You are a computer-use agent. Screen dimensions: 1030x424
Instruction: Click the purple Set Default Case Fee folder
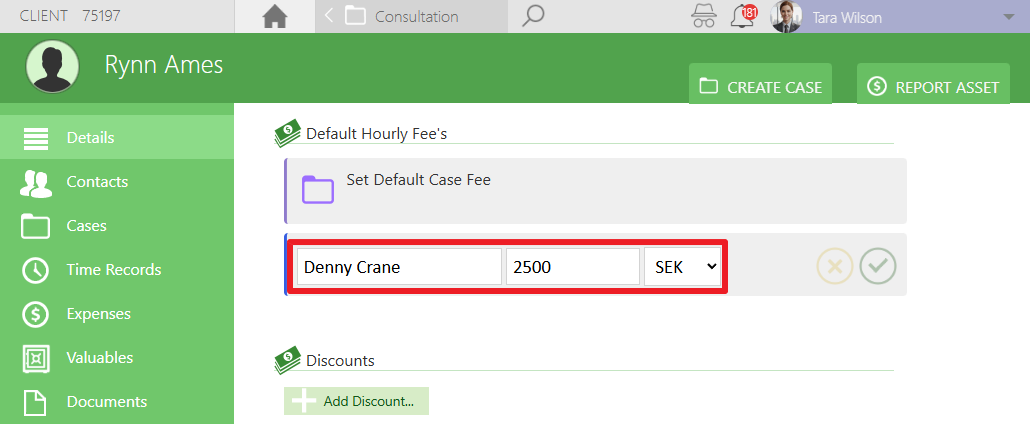318,189
